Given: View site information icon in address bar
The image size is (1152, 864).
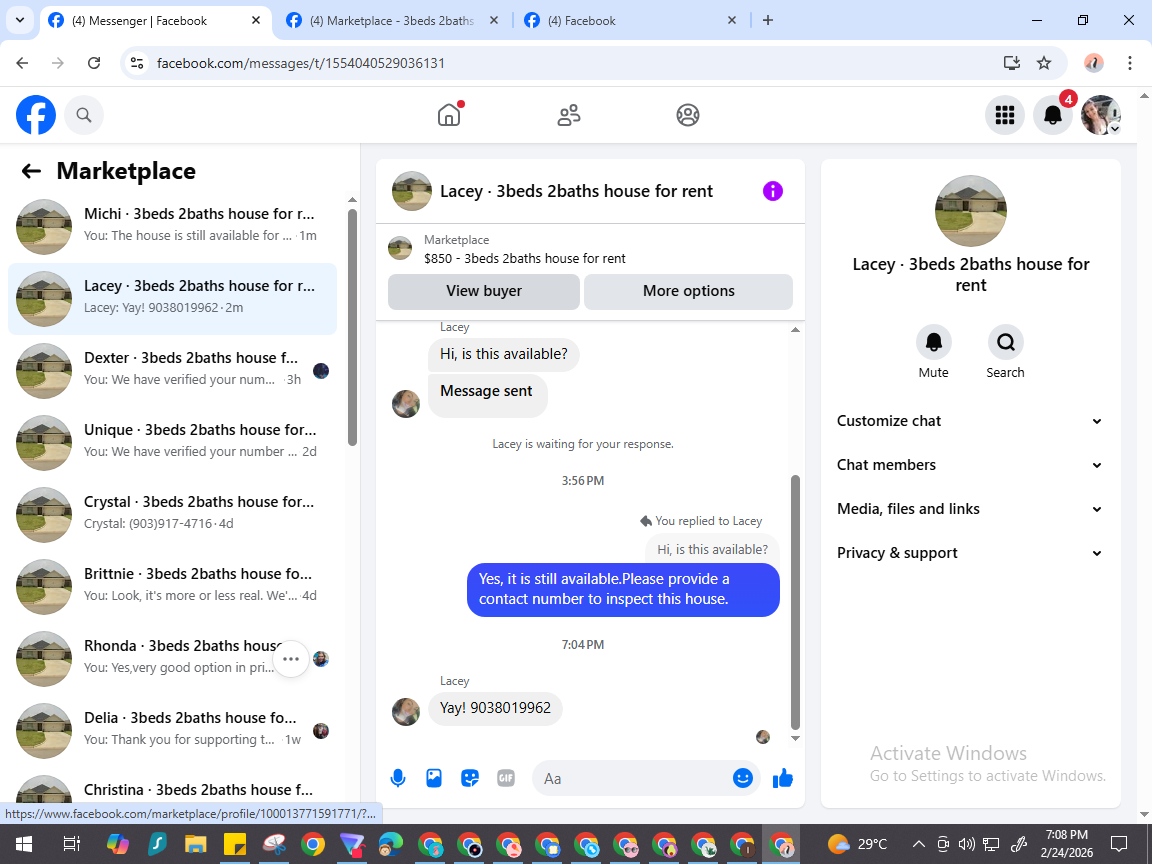Looking at the screenshot, I should [137, 63].
